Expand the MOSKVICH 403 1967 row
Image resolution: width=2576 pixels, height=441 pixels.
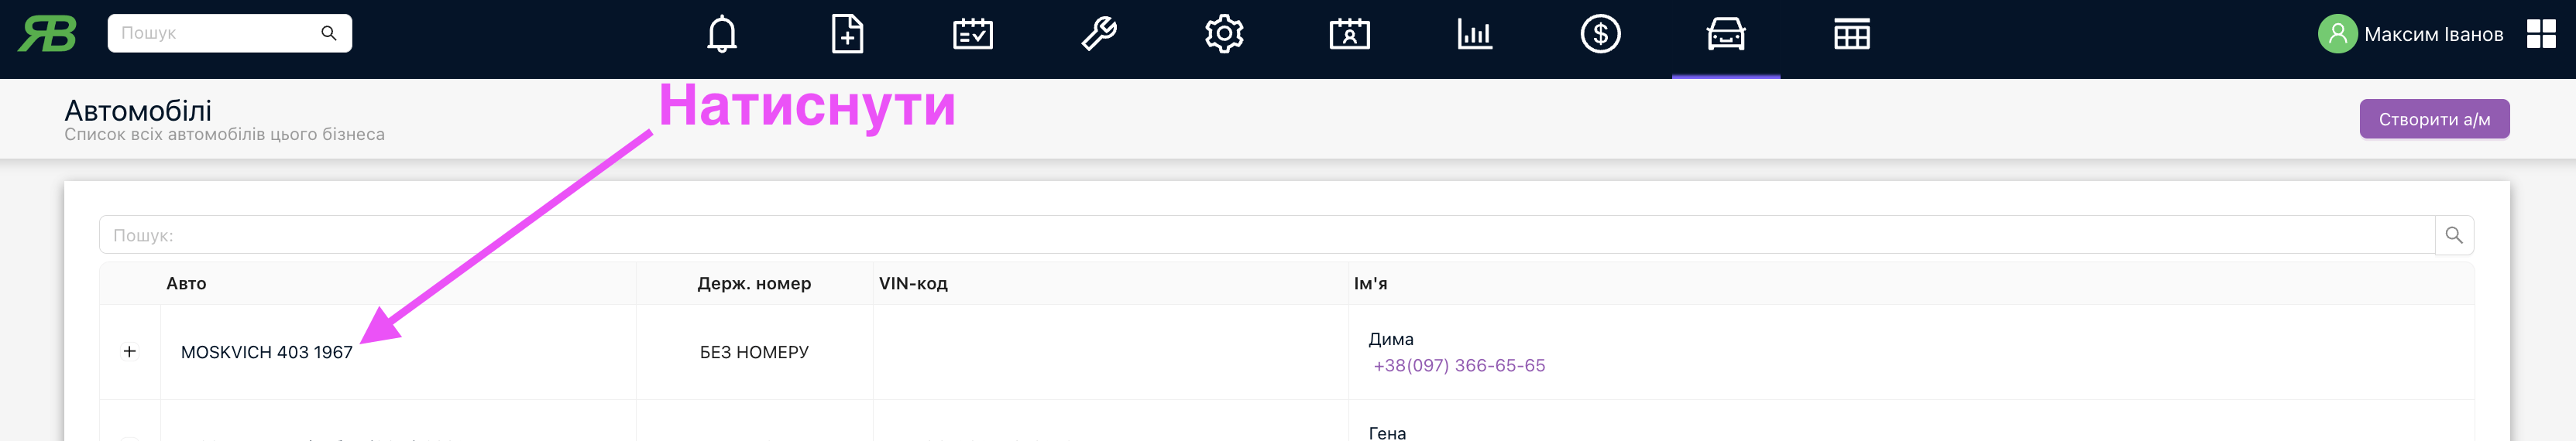[130, 352]
